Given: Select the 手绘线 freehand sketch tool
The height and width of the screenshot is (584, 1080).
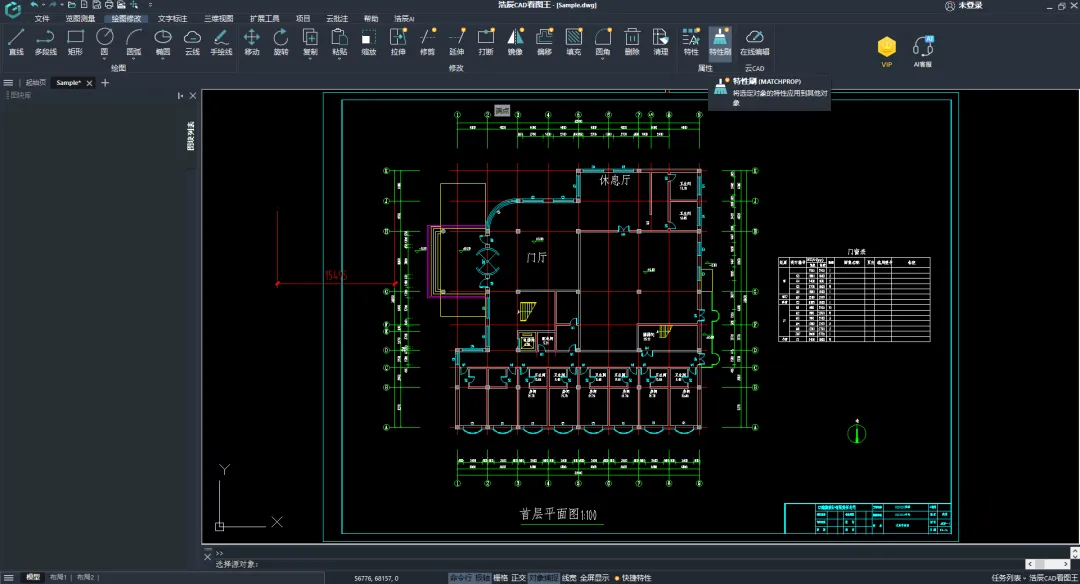Looking at the screenshot, I should (x=221, y=42).
